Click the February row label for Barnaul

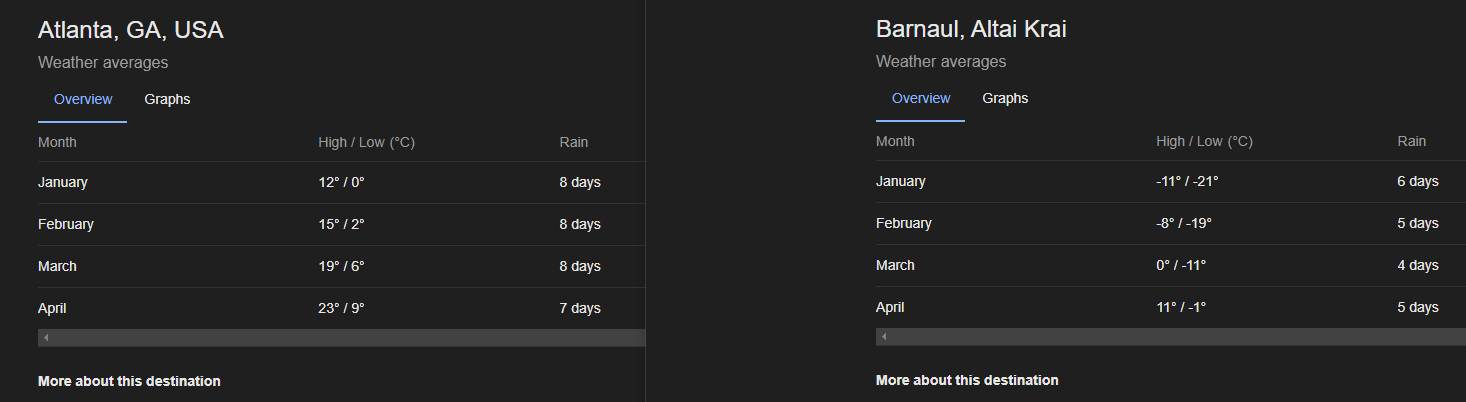pos(904,223)
